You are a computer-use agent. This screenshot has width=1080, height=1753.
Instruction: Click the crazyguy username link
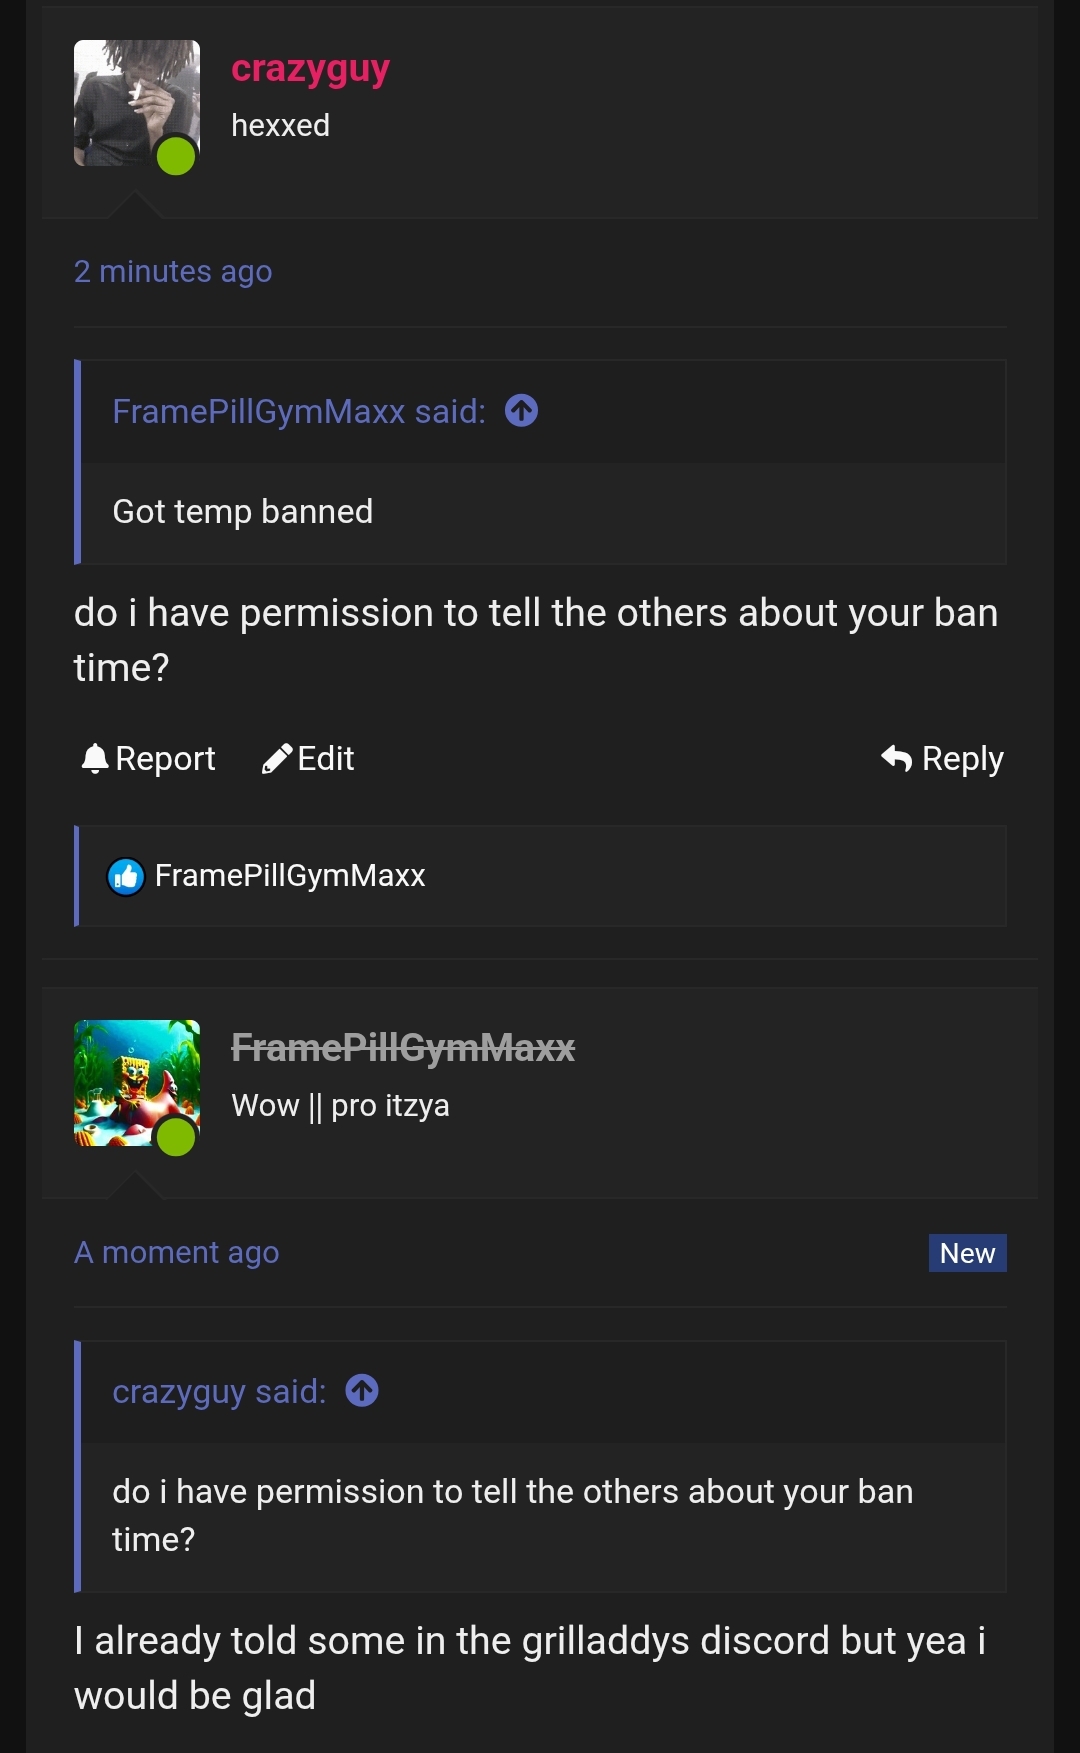(x=310, y=69)
